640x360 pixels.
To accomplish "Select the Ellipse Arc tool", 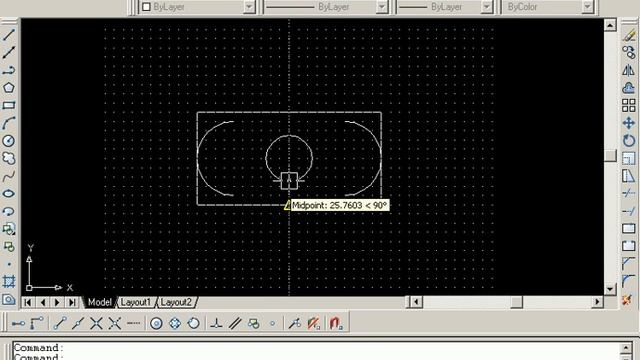I will pyautogui.click(x=9, y=211).
